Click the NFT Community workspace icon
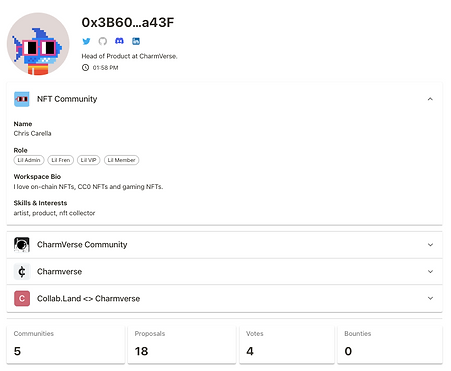451x371 pixels. (22, 99)
